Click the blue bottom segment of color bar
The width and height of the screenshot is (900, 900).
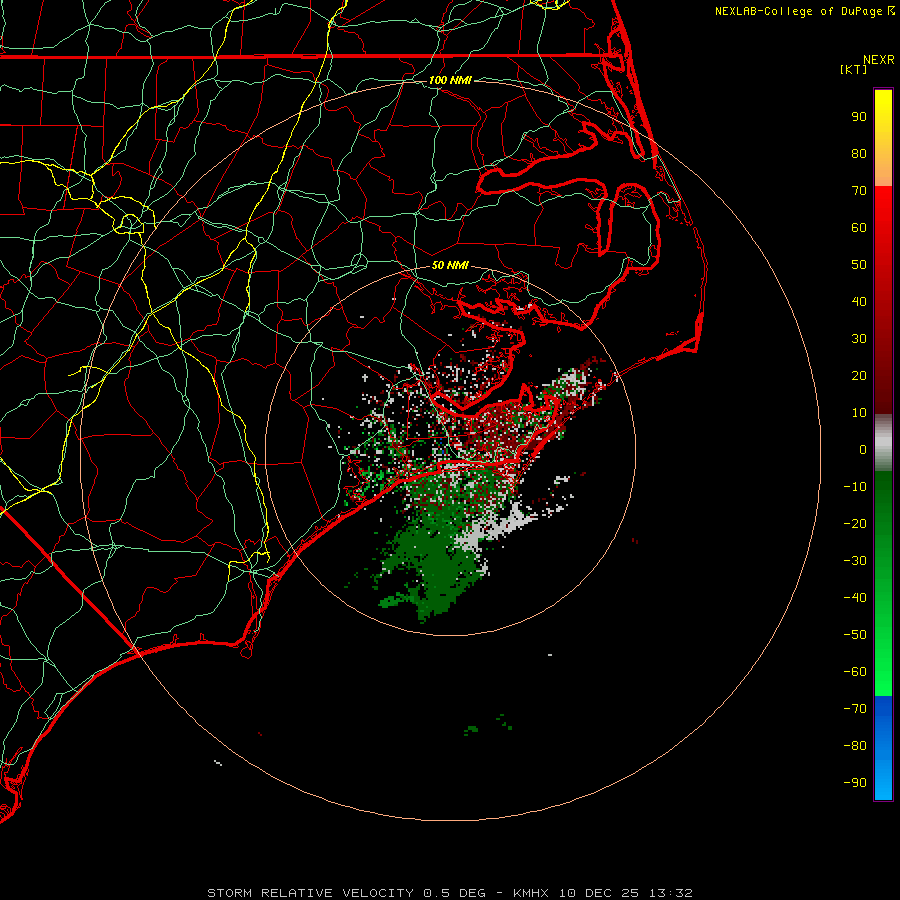pos(883,748)
